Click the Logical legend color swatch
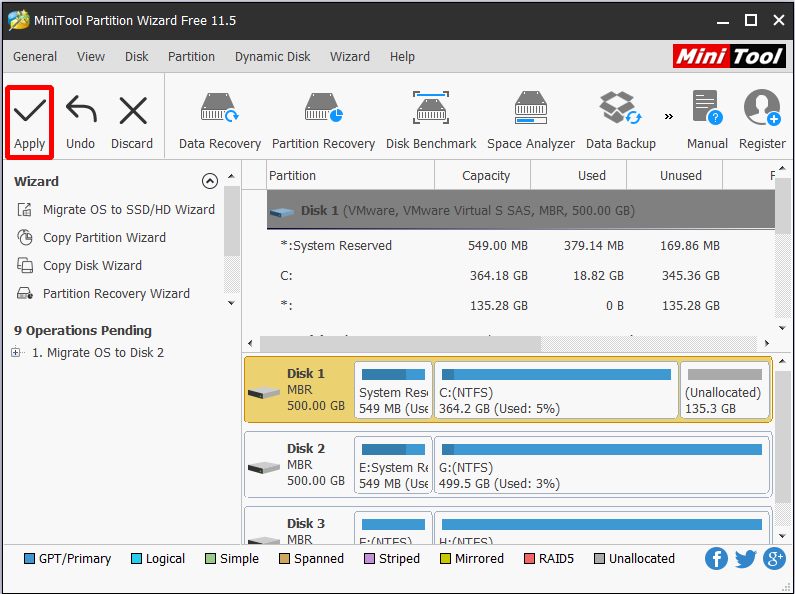Image resolution: width=795 pixels, height=594 pixels. tap(136, 559)
